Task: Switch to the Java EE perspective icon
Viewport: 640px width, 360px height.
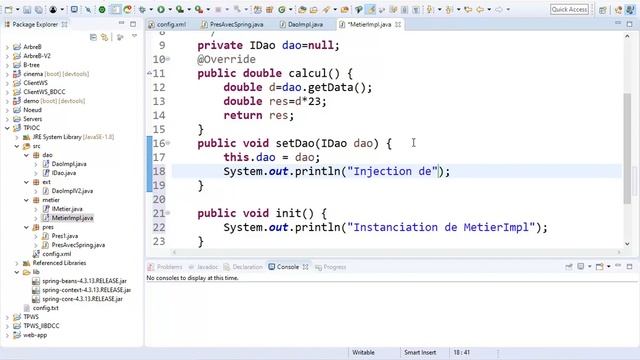Action: click(x=618, y=9)
